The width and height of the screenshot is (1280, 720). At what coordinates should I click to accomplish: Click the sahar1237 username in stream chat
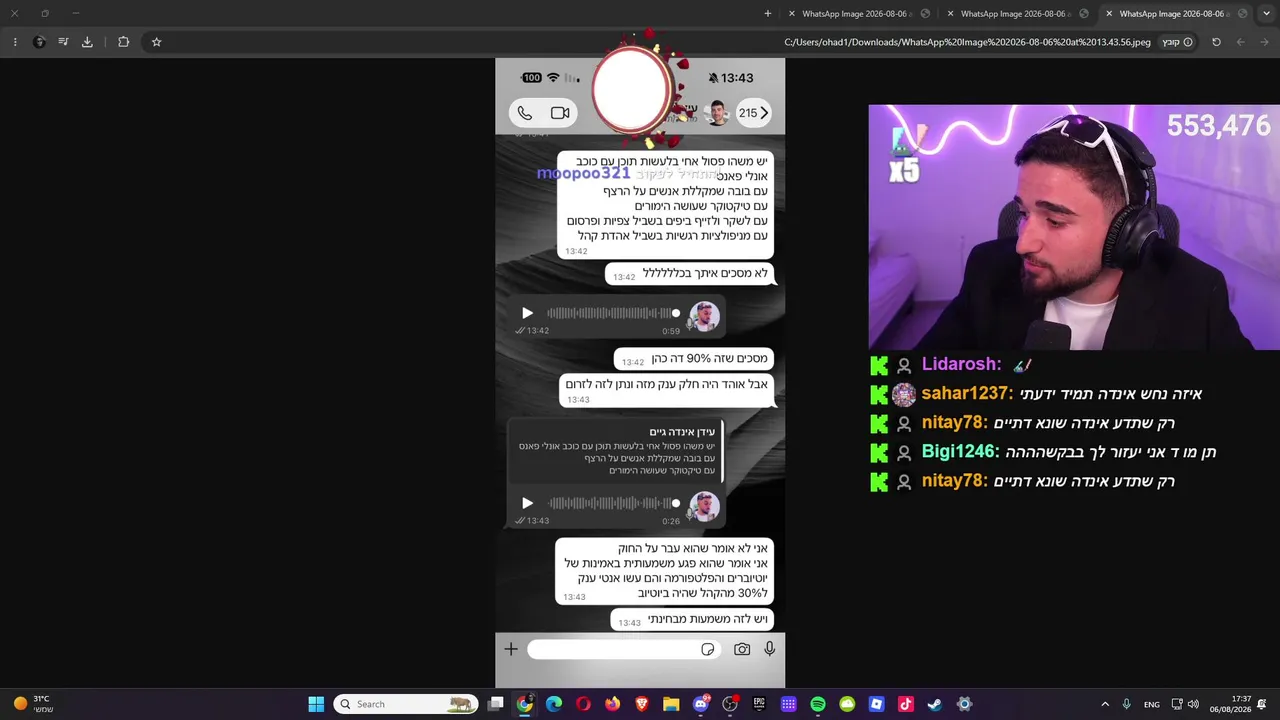tap(967, 394)
